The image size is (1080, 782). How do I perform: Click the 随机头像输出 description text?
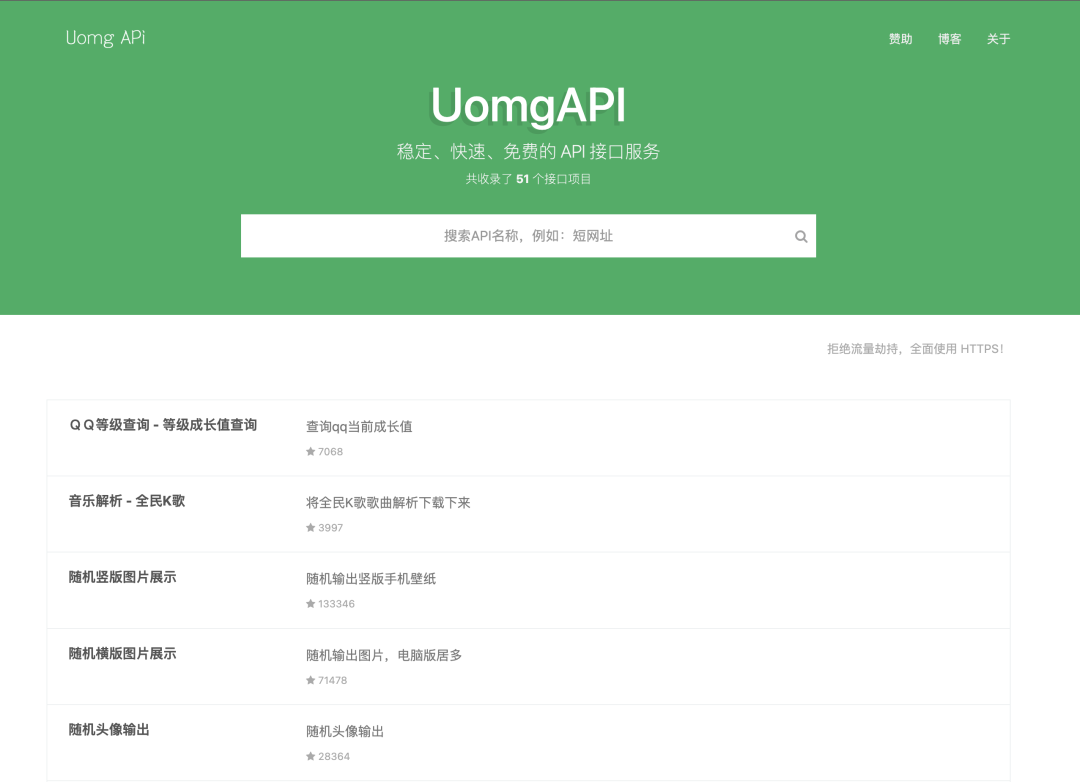coord(344,732)
